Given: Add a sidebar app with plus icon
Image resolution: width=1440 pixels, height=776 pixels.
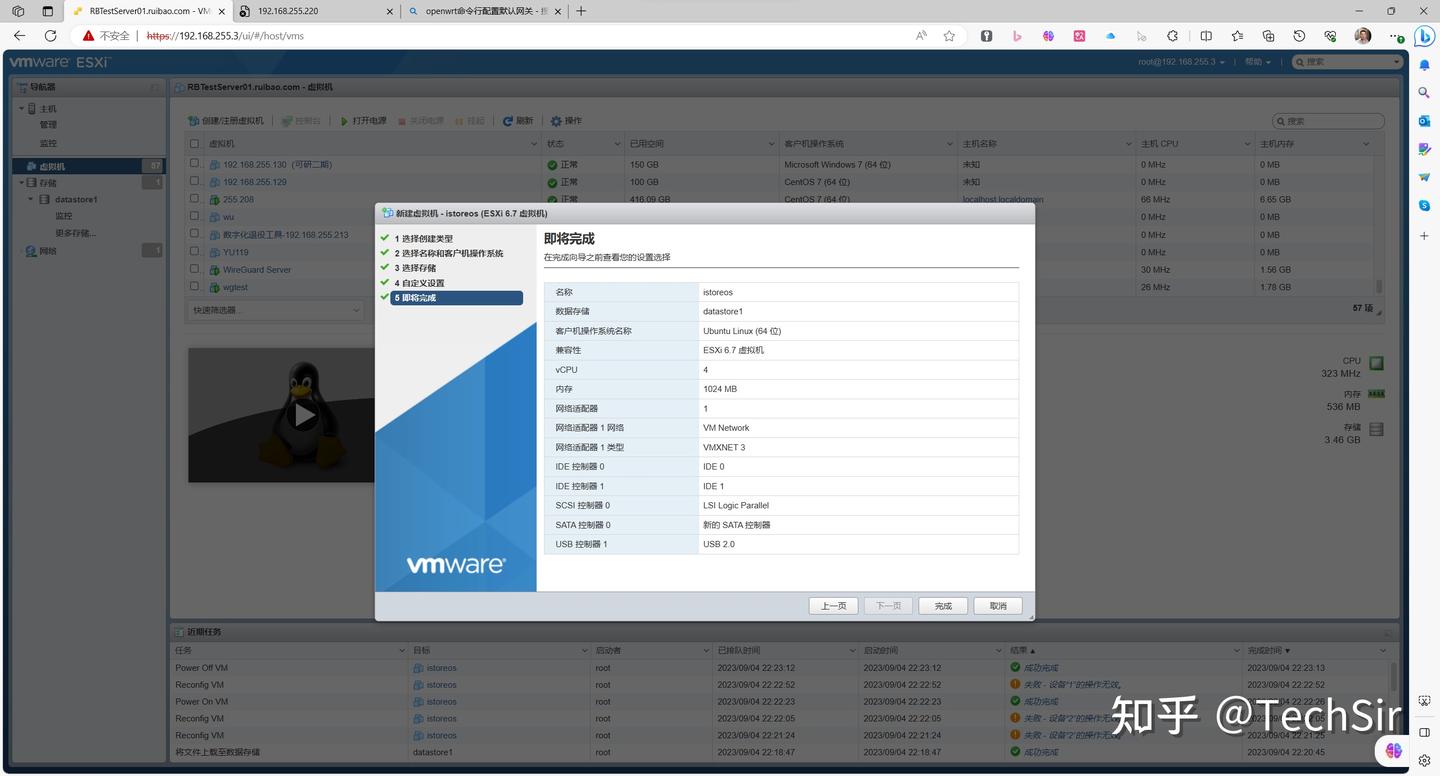Looking at the screenshot, I should point(1425,236).
